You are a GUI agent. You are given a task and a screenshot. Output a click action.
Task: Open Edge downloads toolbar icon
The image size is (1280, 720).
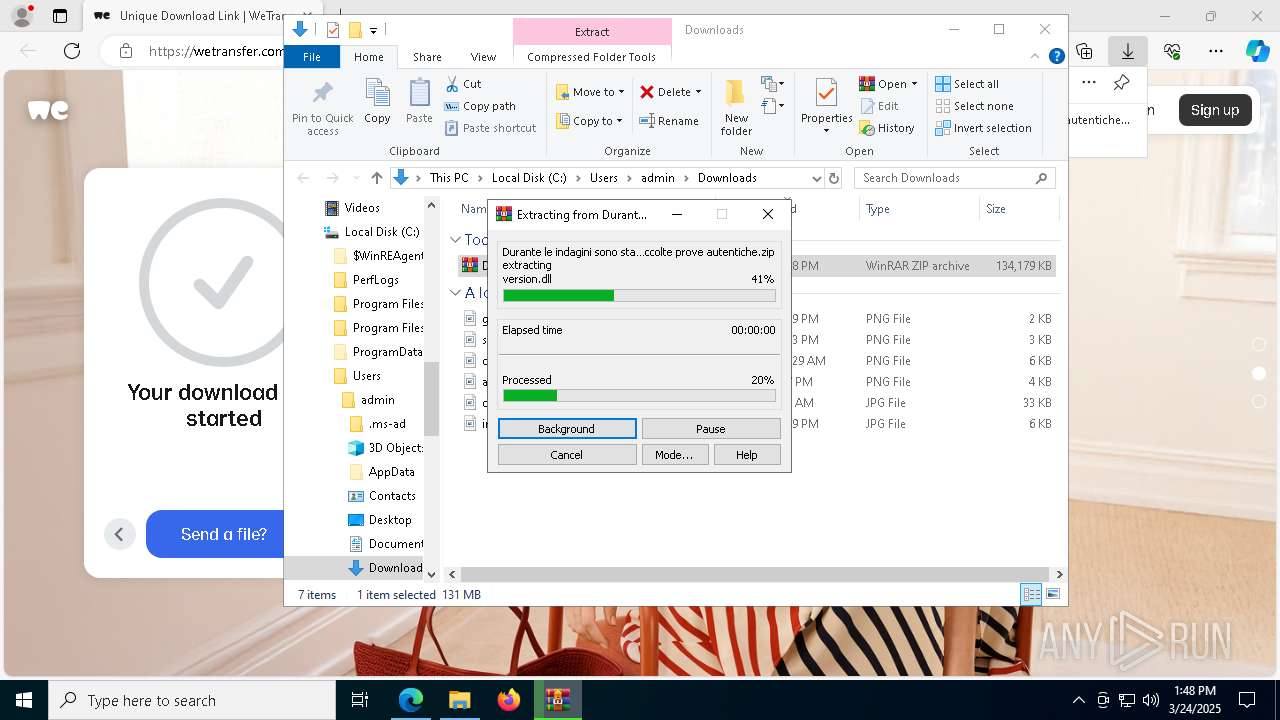point(1128,50)
